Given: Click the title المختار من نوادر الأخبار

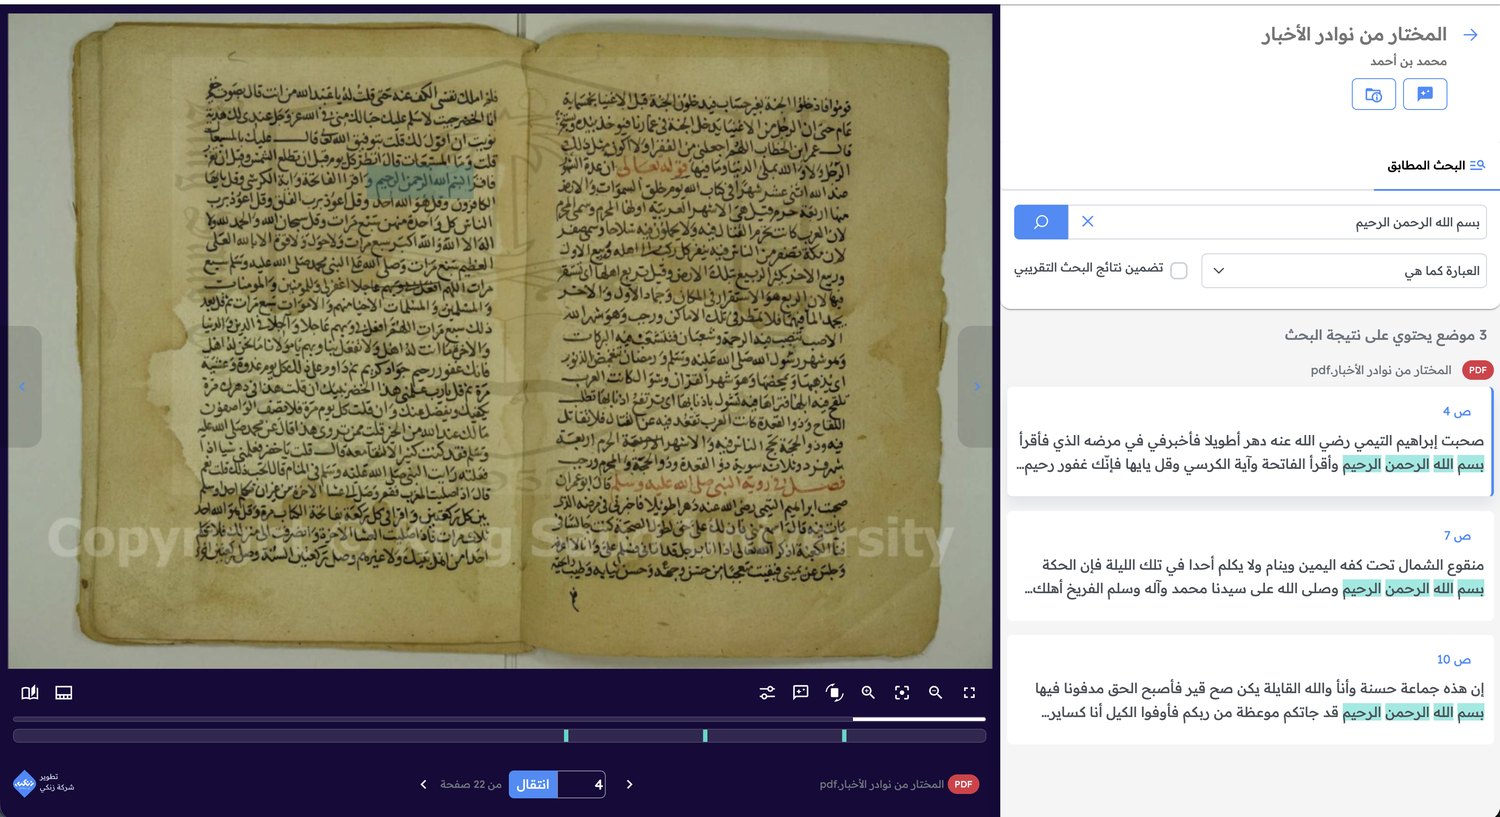Looking at the screenshot, I should tap(1354, 34).
